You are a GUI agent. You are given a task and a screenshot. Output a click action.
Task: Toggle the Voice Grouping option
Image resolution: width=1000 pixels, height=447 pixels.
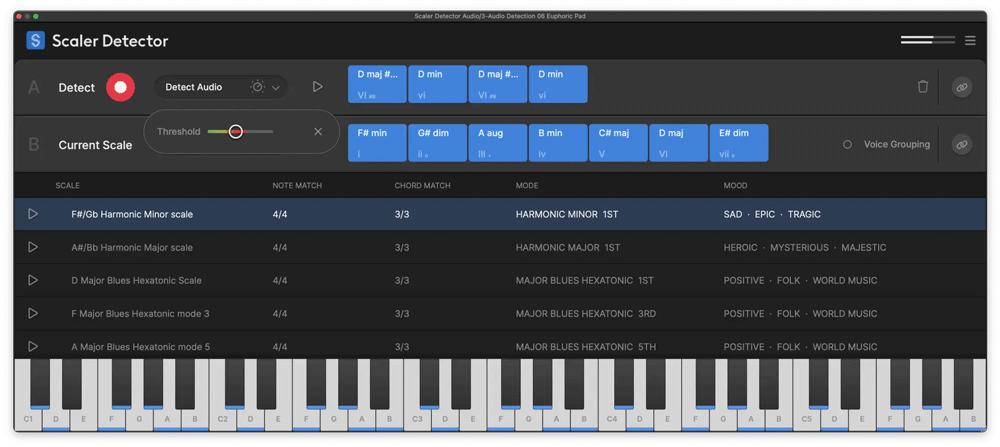847,144
